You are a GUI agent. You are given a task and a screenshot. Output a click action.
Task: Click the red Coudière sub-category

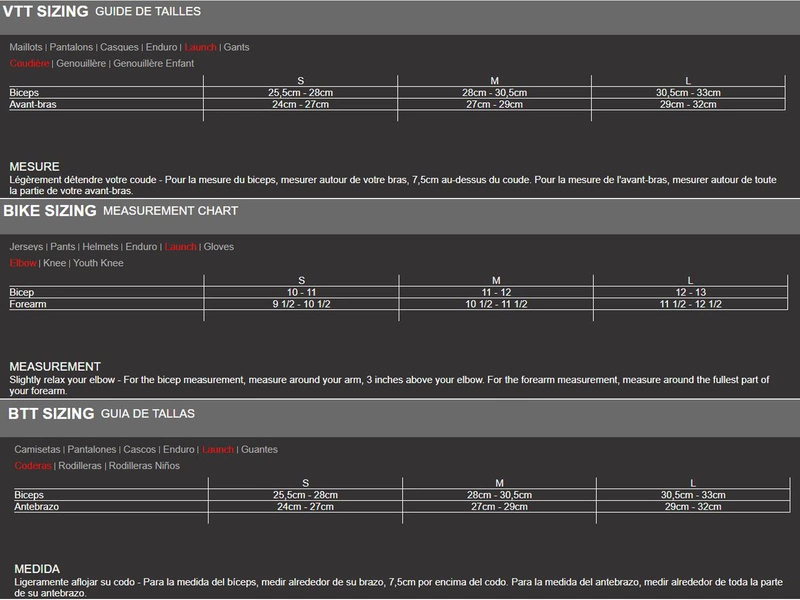(29, 63)
